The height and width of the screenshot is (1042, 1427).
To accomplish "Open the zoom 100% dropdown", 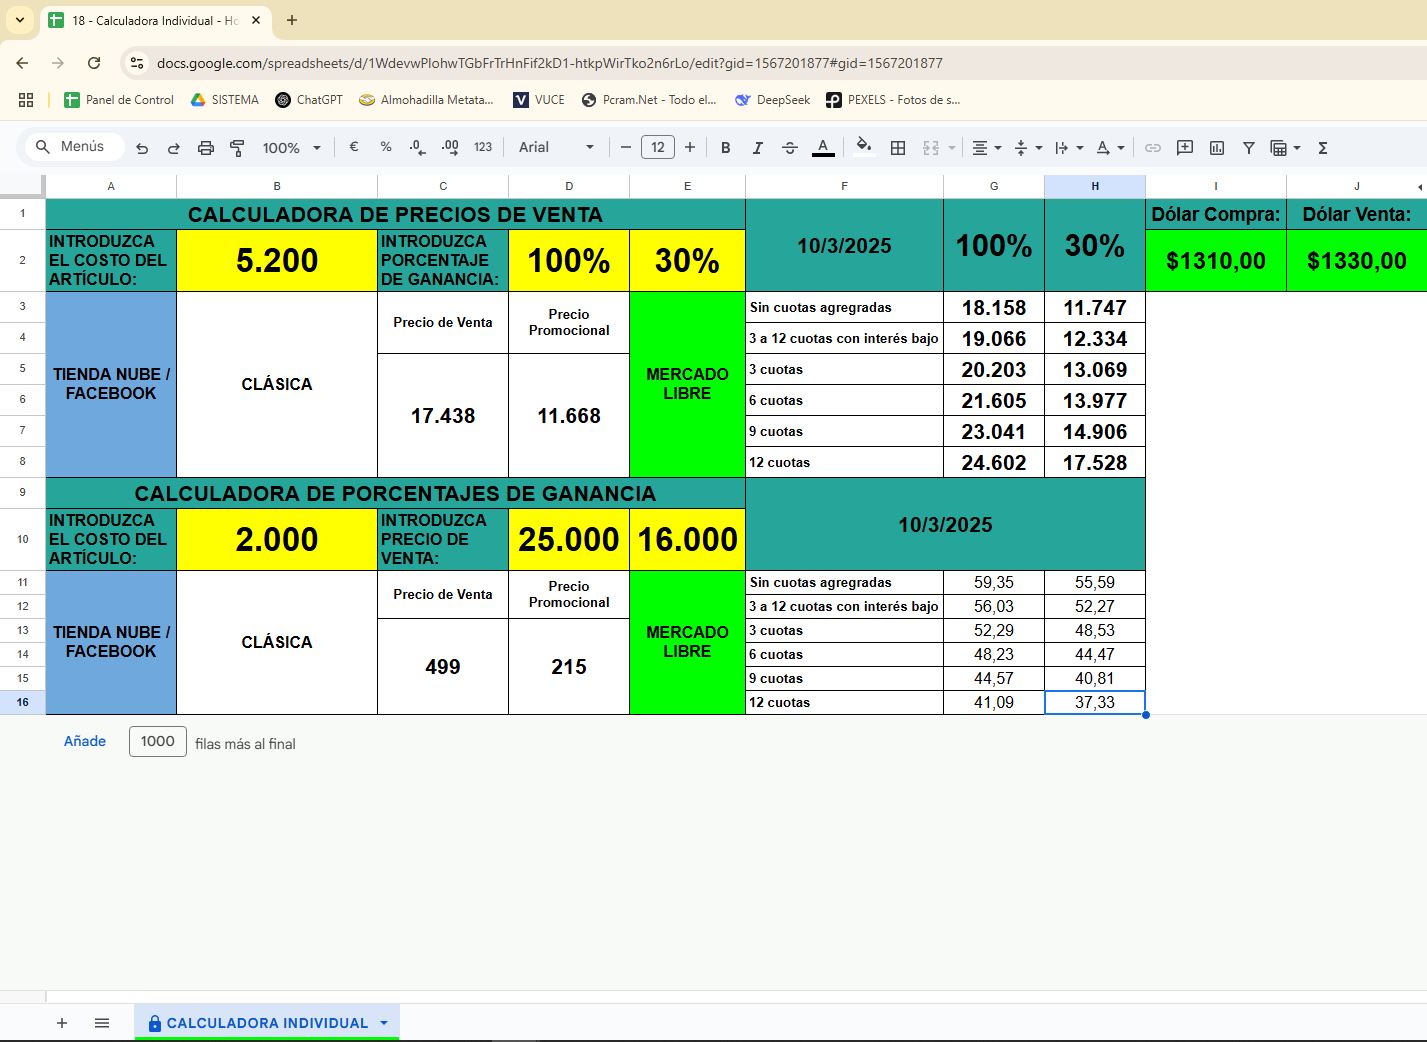I will [x=291, y=148].
